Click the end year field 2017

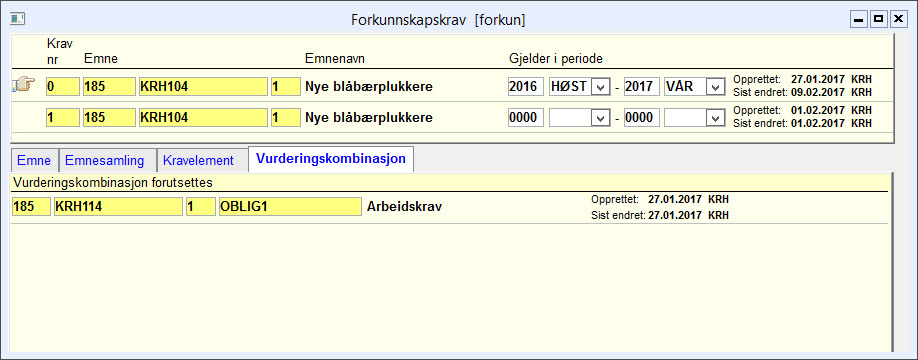(x=642, y=87)
